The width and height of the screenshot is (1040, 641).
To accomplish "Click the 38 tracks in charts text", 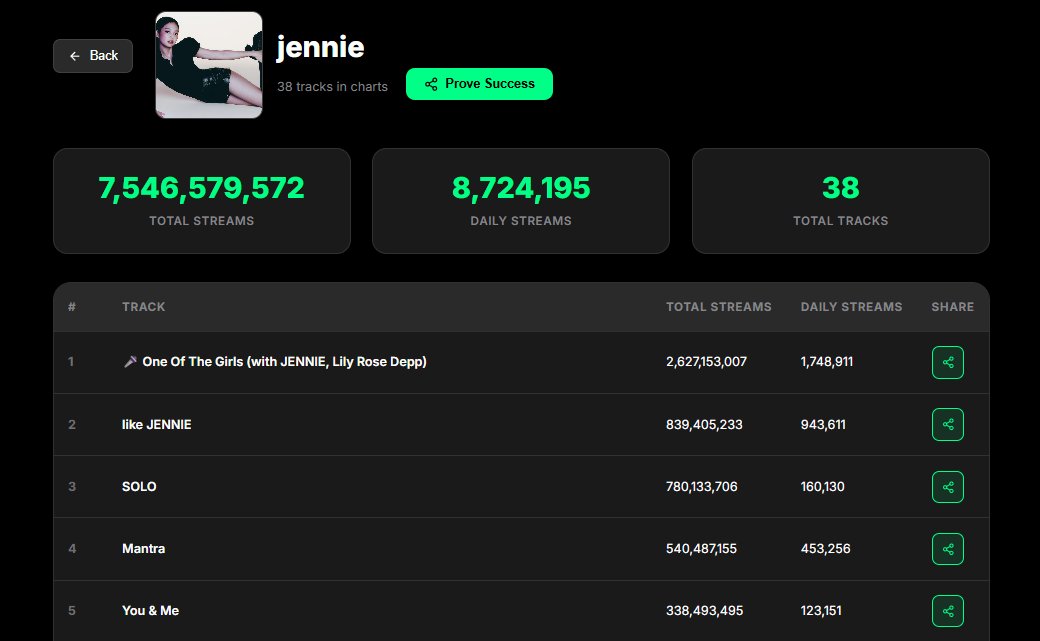I will coord(332,87).
